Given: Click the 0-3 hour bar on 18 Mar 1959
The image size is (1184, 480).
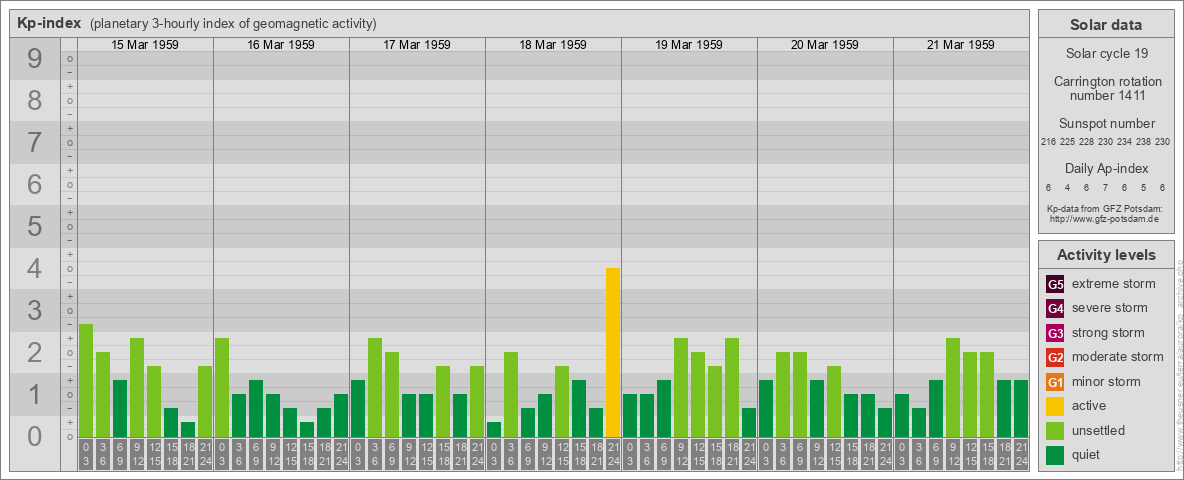Looking at the screenshot, I should (x=494, y=429).
